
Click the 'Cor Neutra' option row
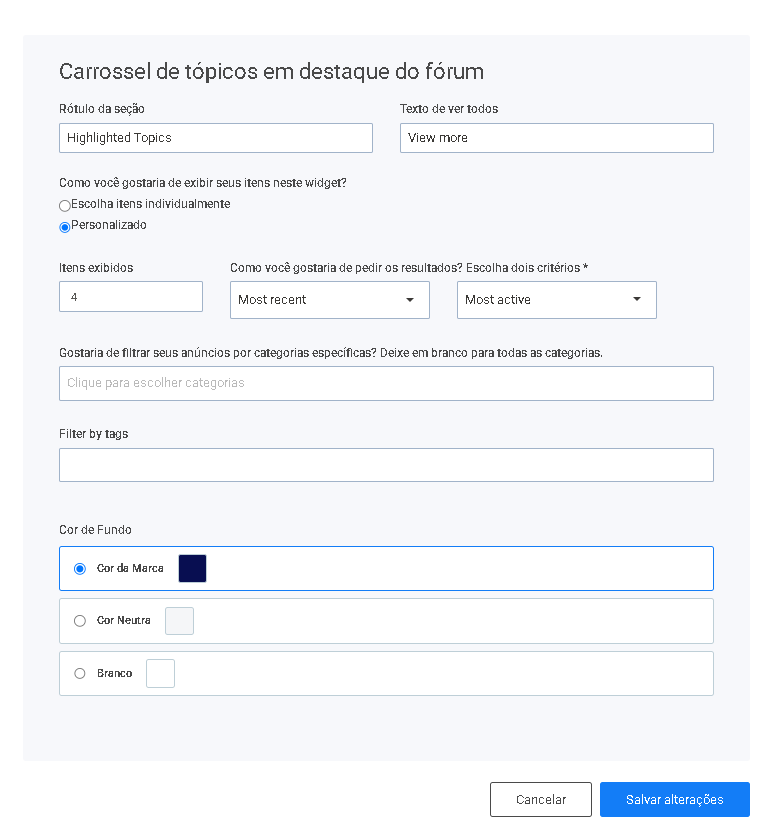coord(386,621)
